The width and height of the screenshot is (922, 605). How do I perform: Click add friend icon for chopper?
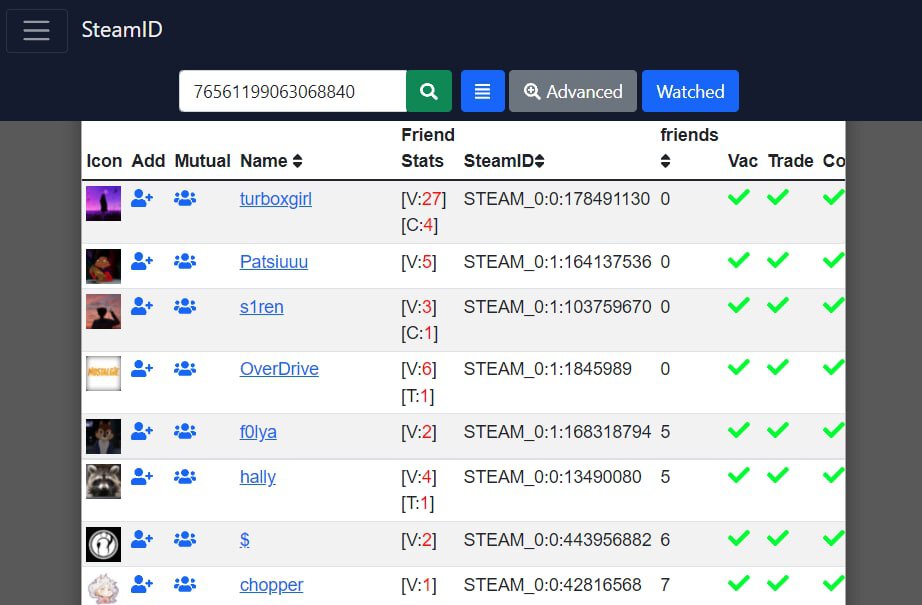142,584
